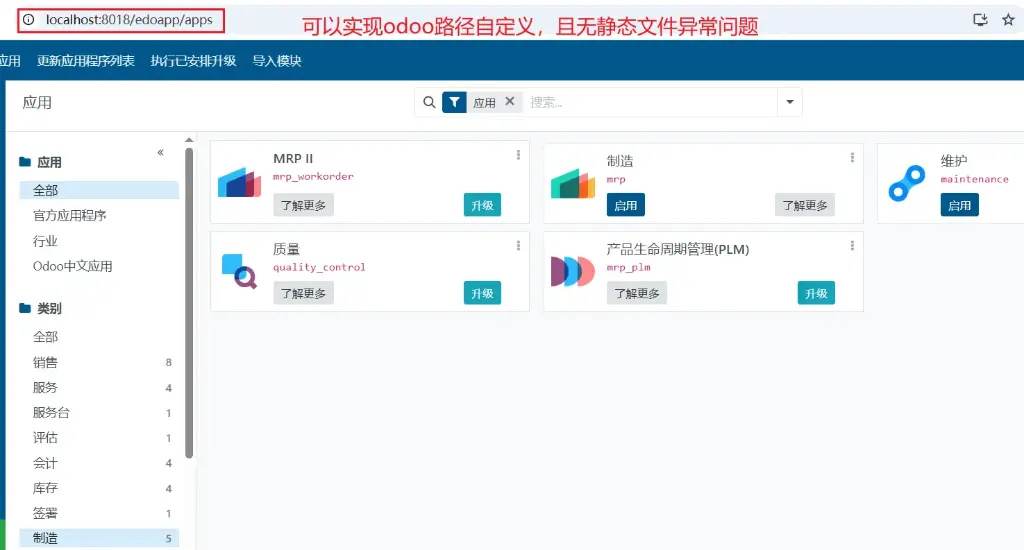1024x550 pixels.
Task: Remove the 应用 filter with its X
Action: tap(510, 101)
